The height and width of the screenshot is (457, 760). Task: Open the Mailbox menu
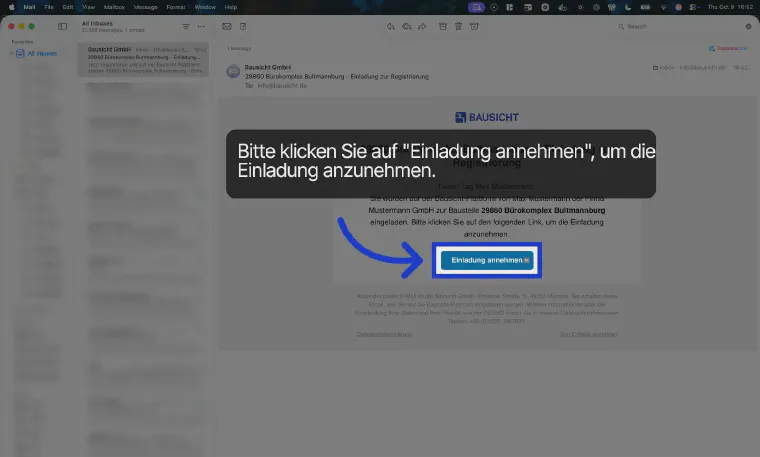click(114, 7)
